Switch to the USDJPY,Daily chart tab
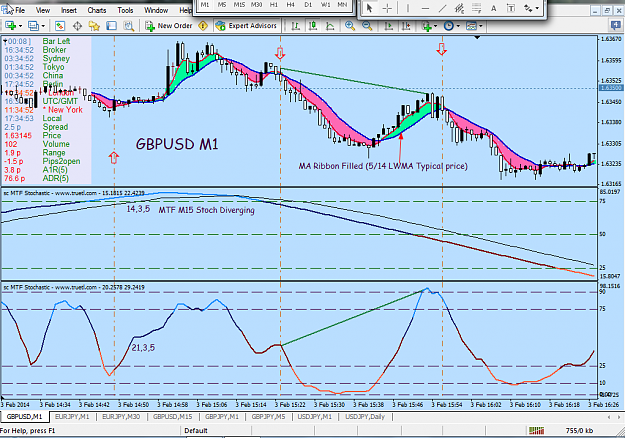Image resolution: width=625 pixels, height=438 pixels. coord(365,417)
